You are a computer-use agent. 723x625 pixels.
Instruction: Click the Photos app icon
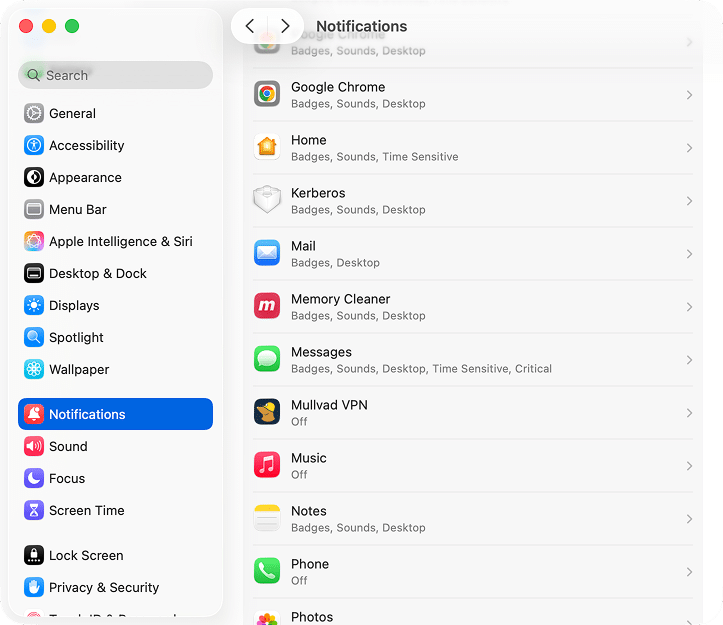pyautogui.click(x=267, y=618)
